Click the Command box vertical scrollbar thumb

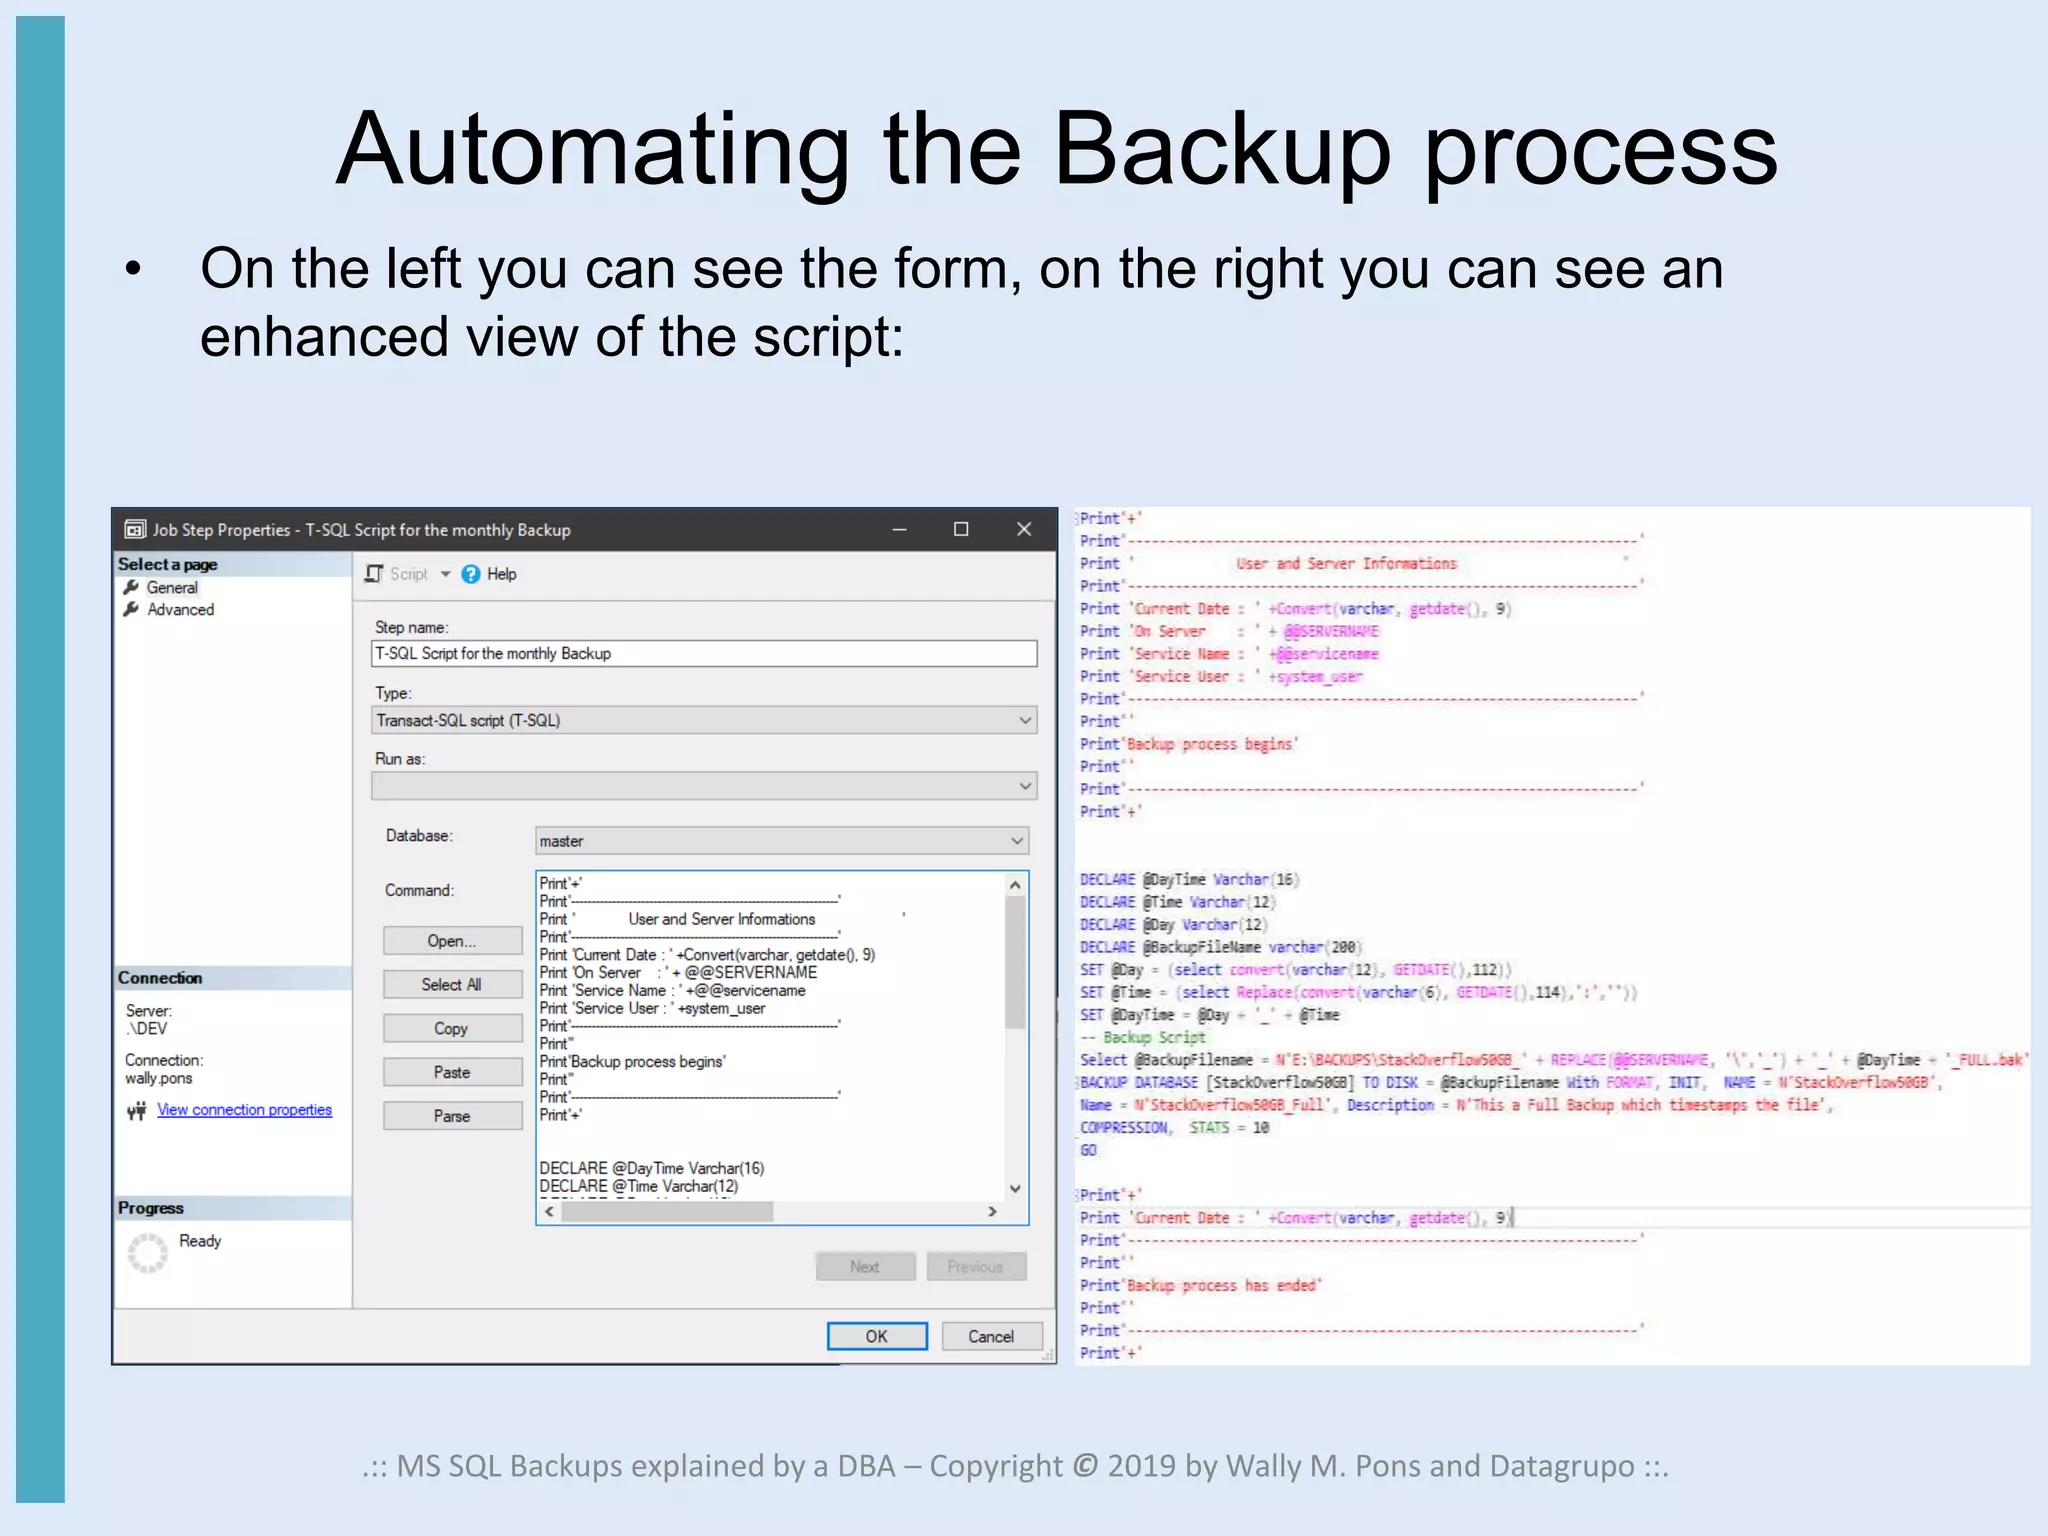click(1015, 962)
